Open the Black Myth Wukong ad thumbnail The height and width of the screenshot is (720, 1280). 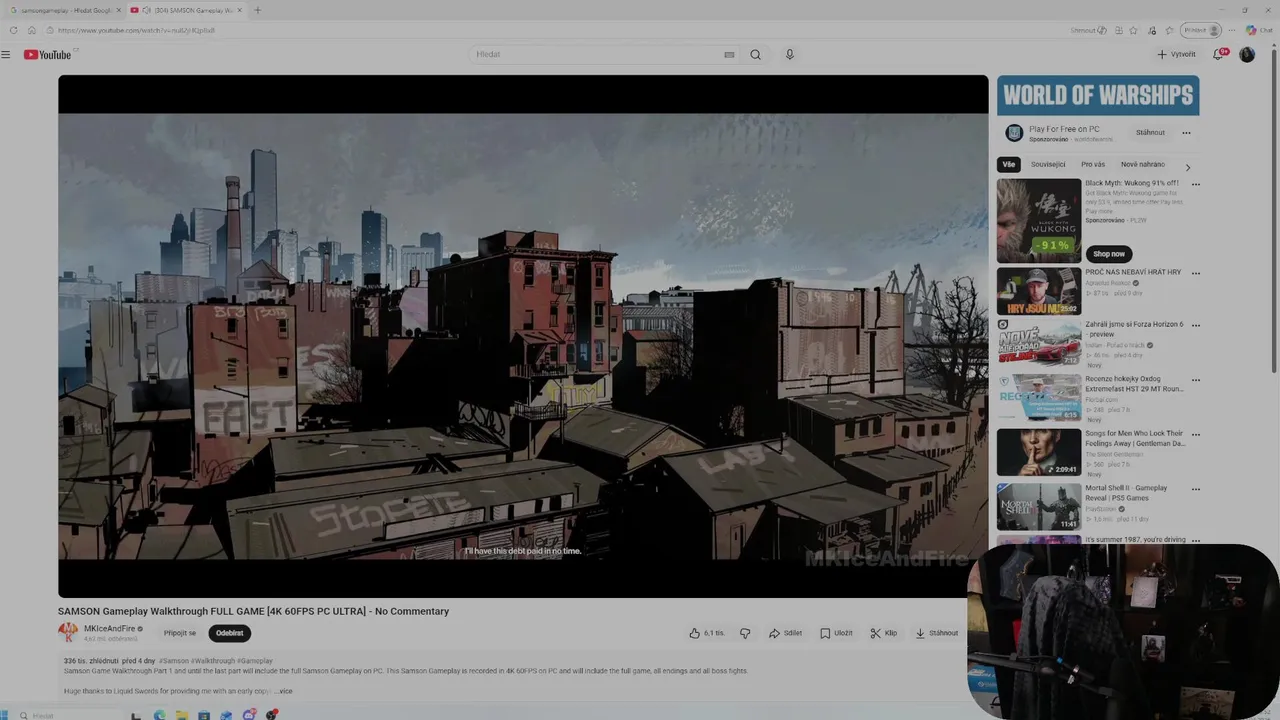pyautogui.click(x=1039, y=220)
